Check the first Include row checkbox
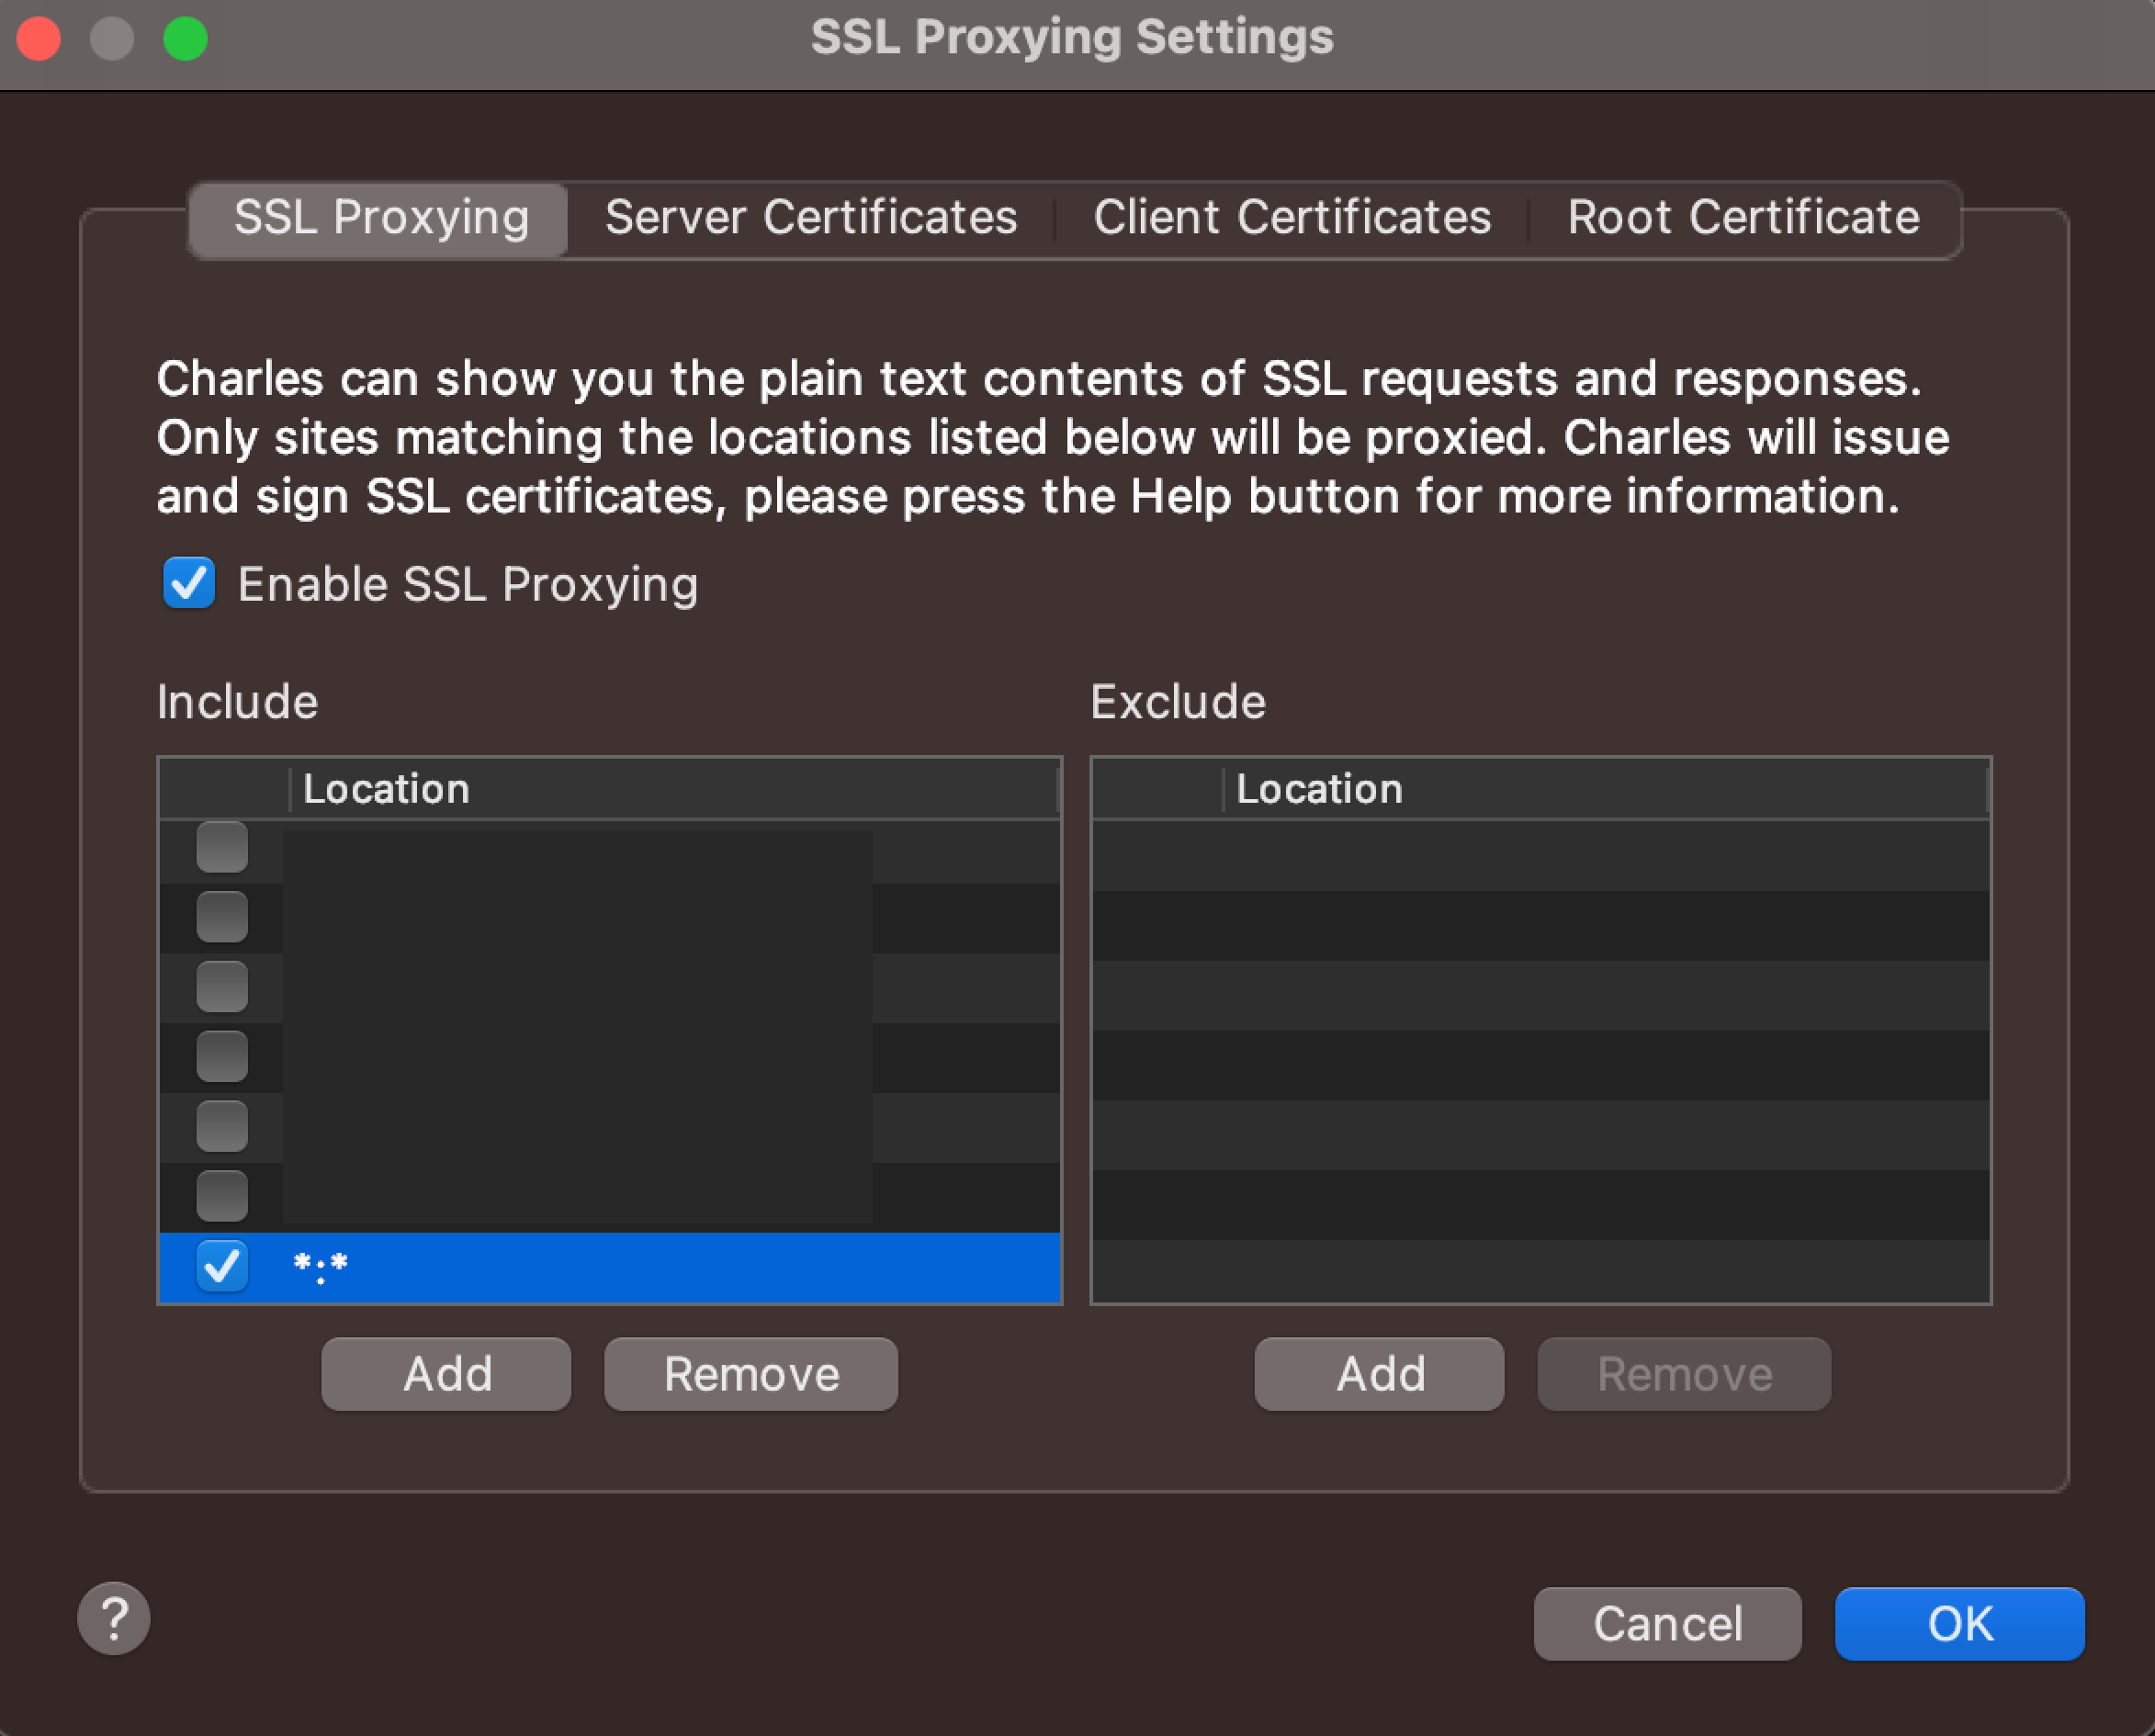The width and height of the screenshot is (2155, 1736). (x=221, y=847)
